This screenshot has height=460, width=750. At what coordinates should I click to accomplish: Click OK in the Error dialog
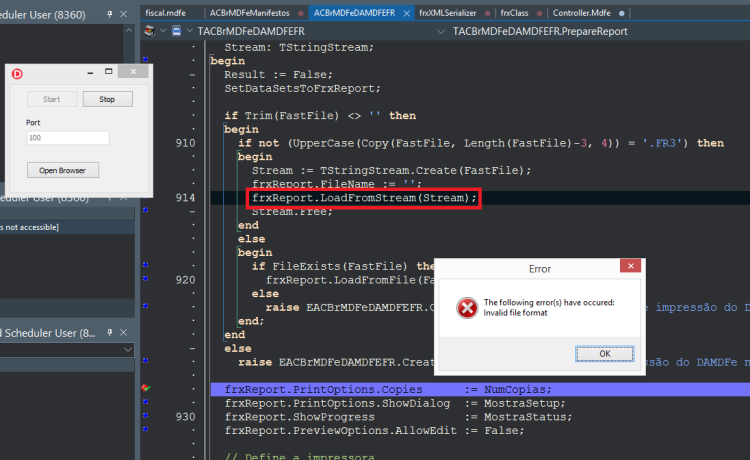[x=605, y=353]
